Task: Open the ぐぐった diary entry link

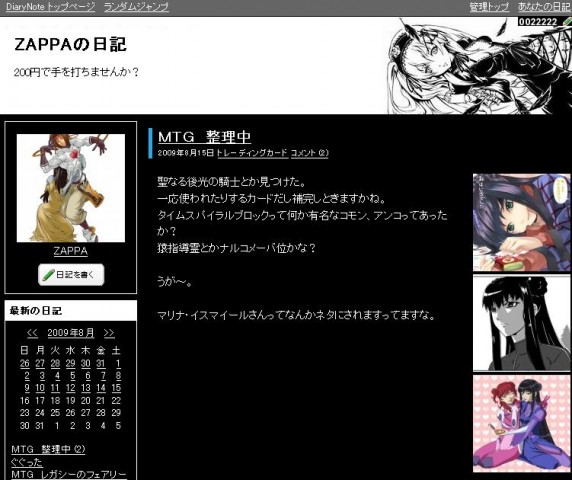Action: pos(27,462)
